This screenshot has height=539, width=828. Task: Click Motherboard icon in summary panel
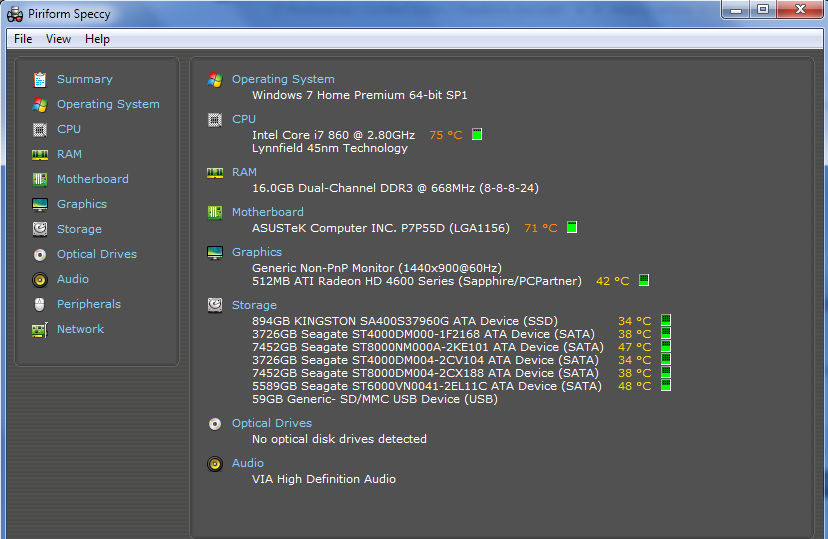tap(215, 213)
